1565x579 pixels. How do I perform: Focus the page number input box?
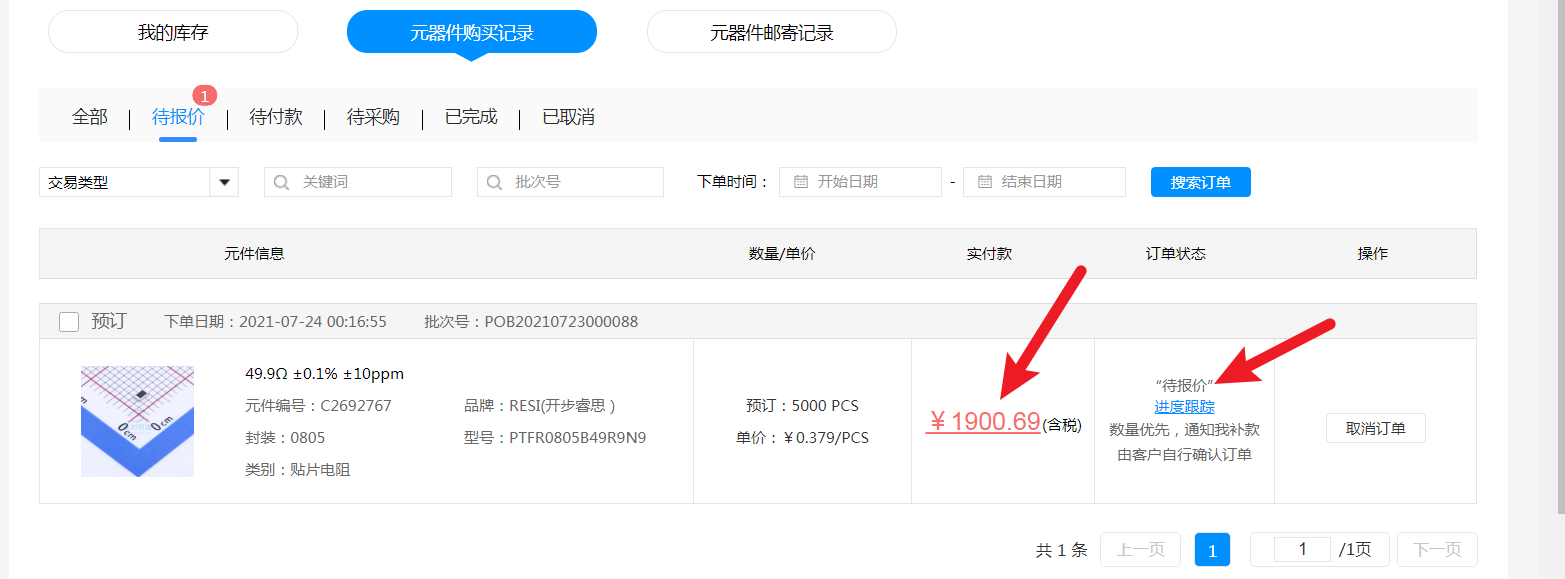click(1302, 549)
